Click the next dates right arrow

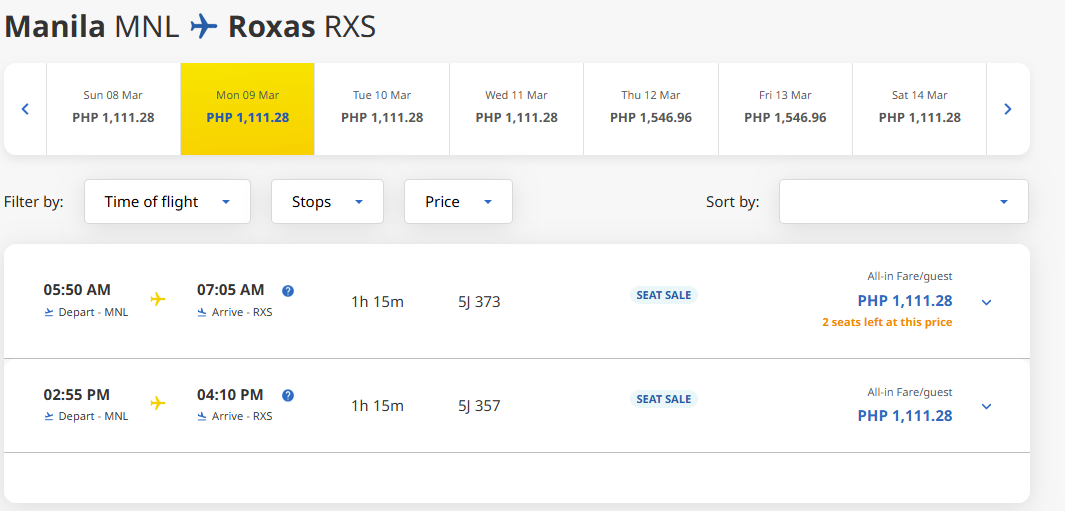(1007, 109)
